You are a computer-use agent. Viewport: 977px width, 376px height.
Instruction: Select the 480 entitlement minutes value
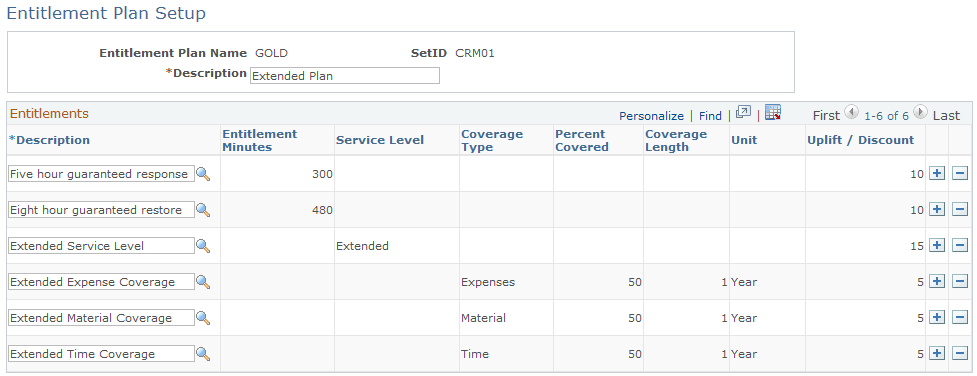point(322,210)
